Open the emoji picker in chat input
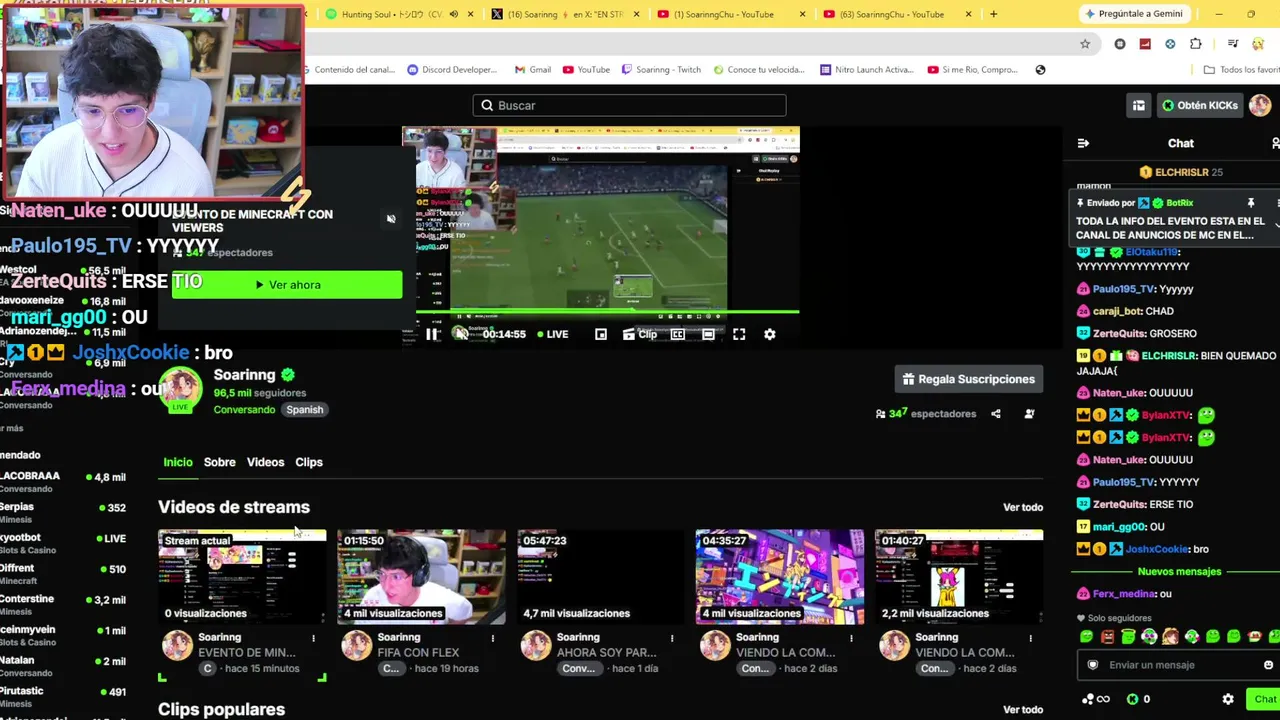Viewport: 1280px width, 720px height. tap(1268, 665)
